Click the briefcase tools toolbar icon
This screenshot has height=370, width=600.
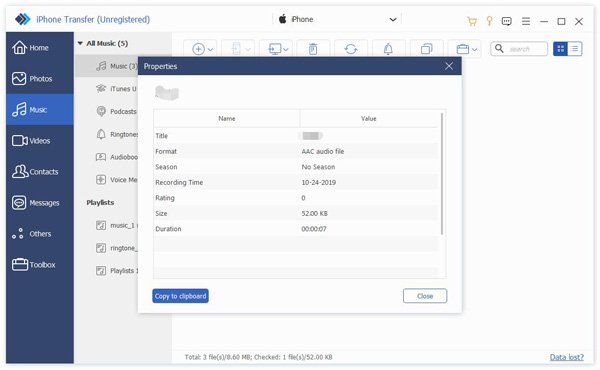(463, 49)
